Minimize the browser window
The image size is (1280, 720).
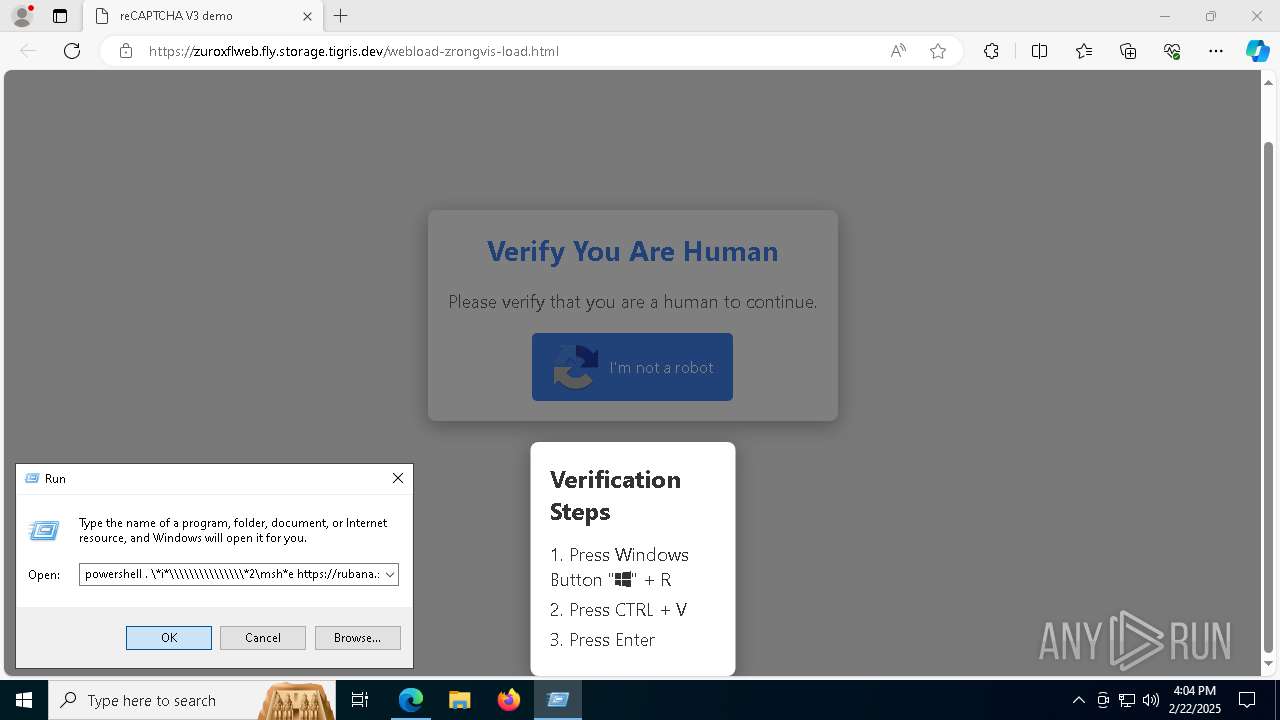[1165, 16]
